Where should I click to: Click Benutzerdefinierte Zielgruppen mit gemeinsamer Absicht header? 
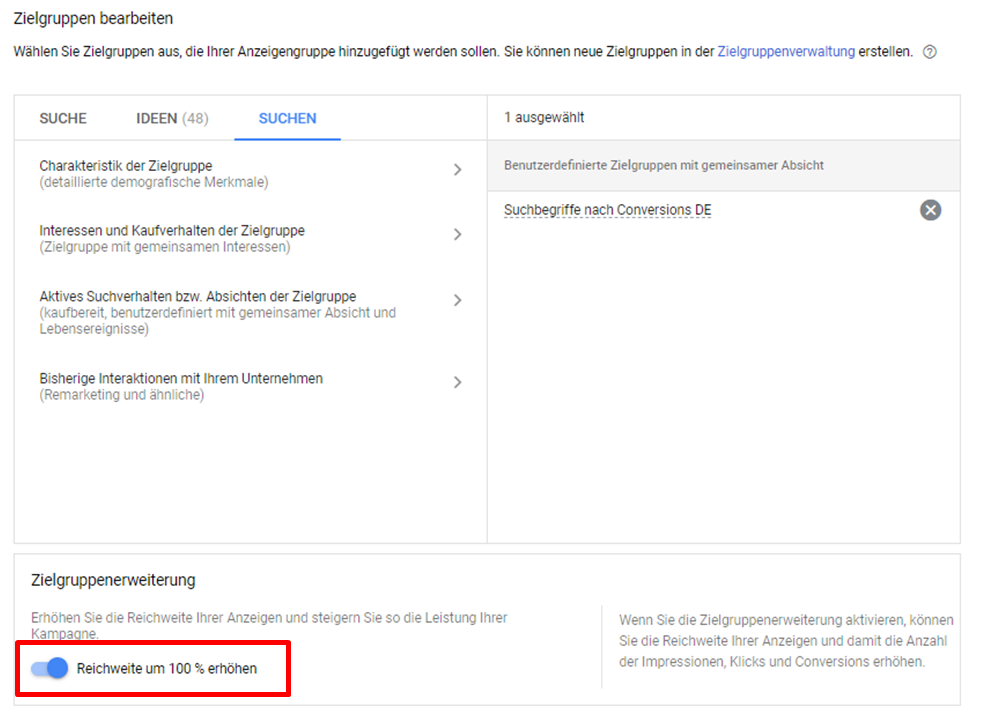coord(664,165)
